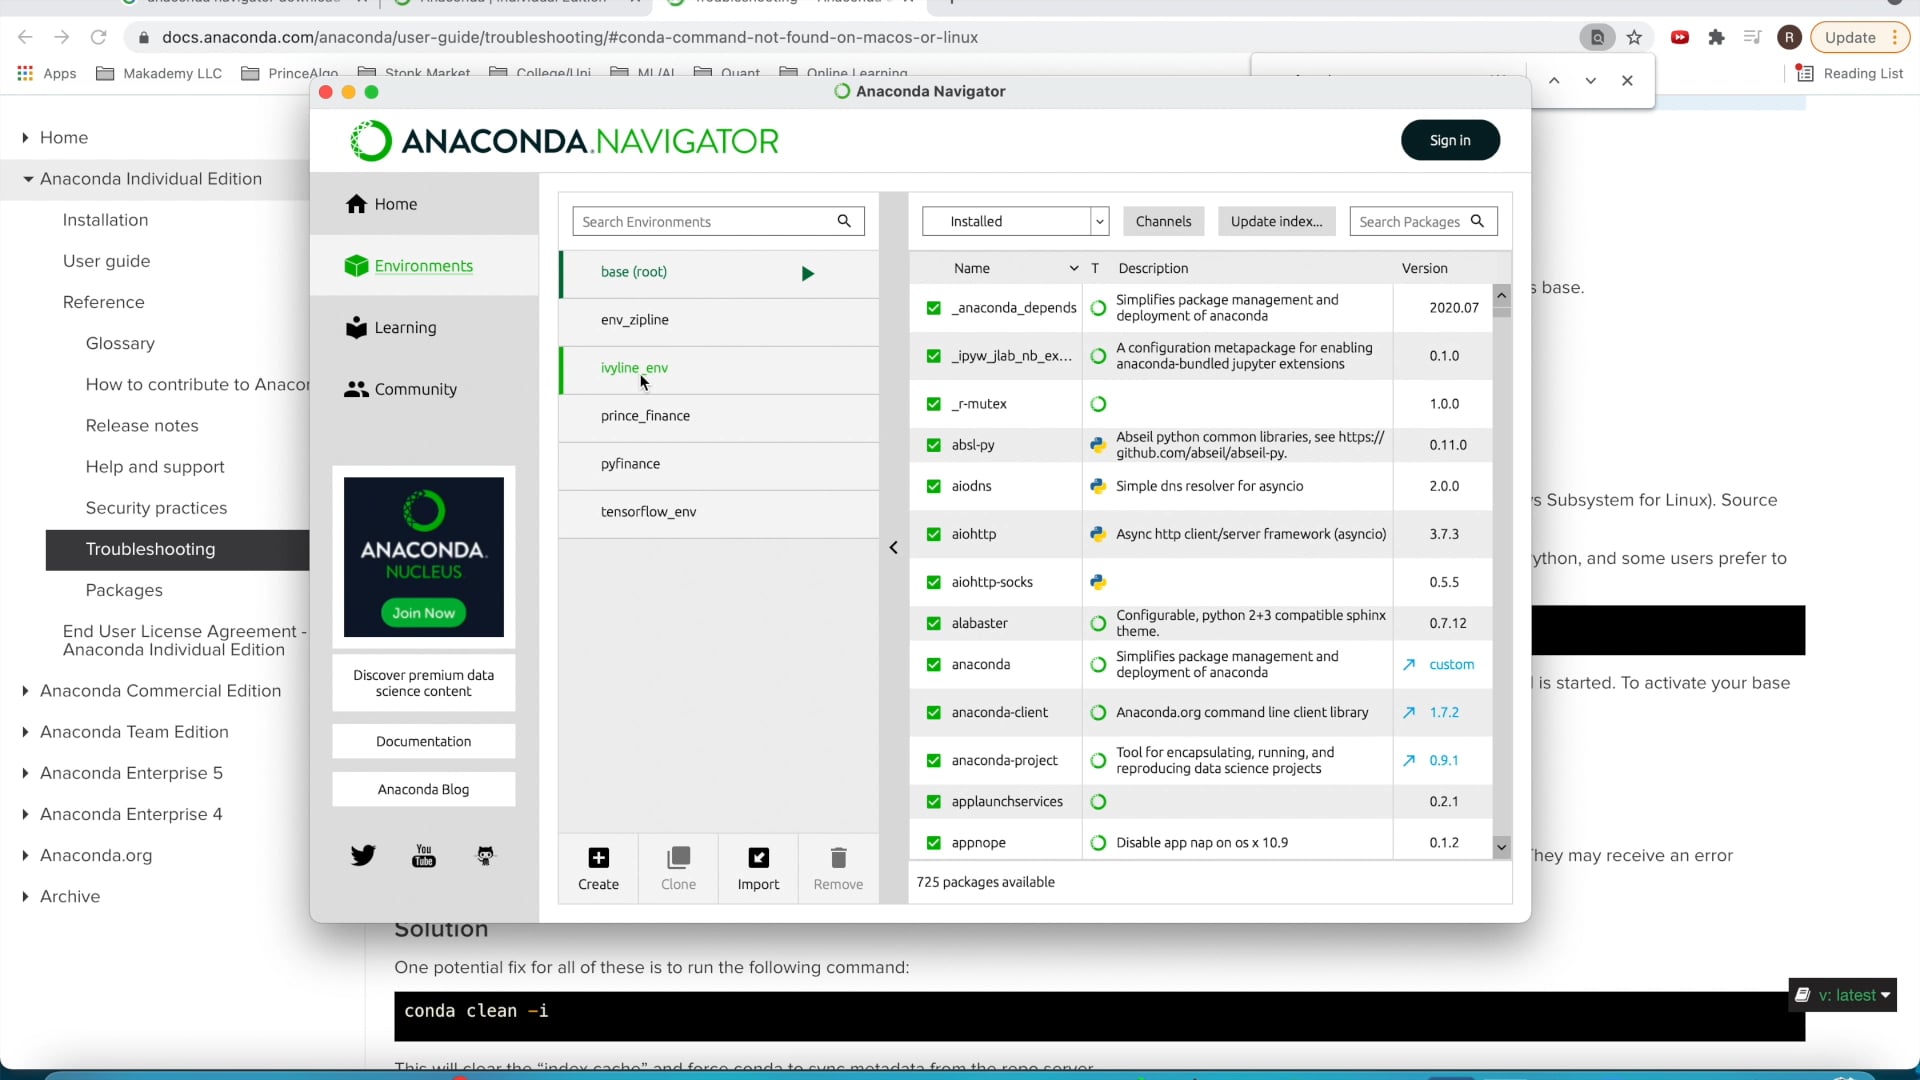Click the upgrade arrow beside anaconda custom
Screen dimensions: 1920x1080
[1408, 665]
